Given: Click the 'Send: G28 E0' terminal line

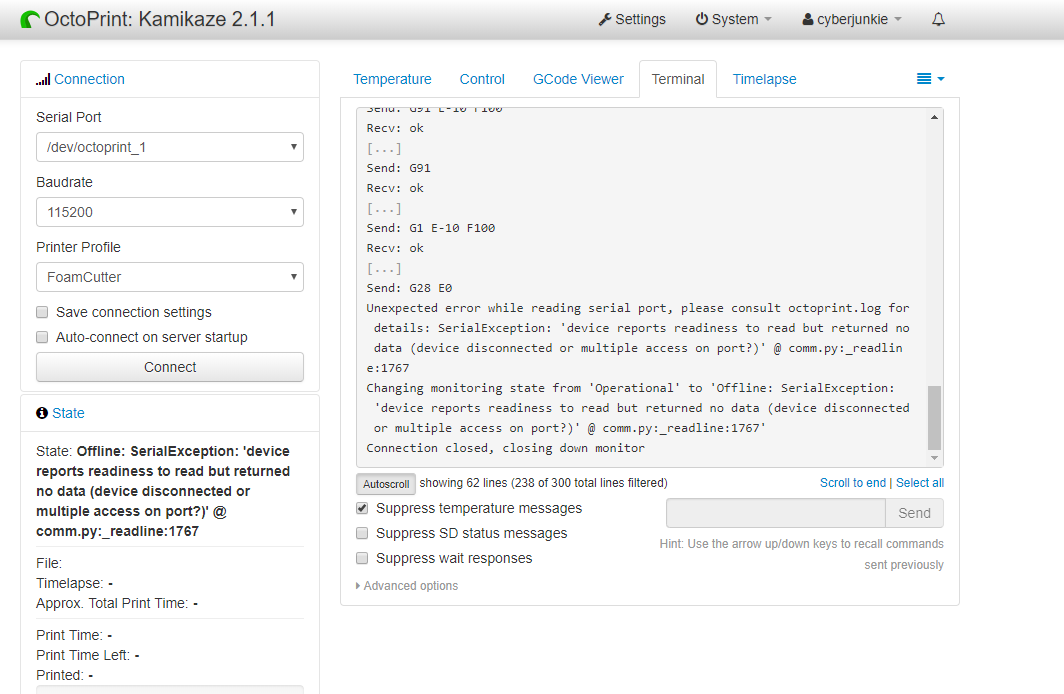Looking at the screenshot, I should pyautogui.click(x=409, y=288).
